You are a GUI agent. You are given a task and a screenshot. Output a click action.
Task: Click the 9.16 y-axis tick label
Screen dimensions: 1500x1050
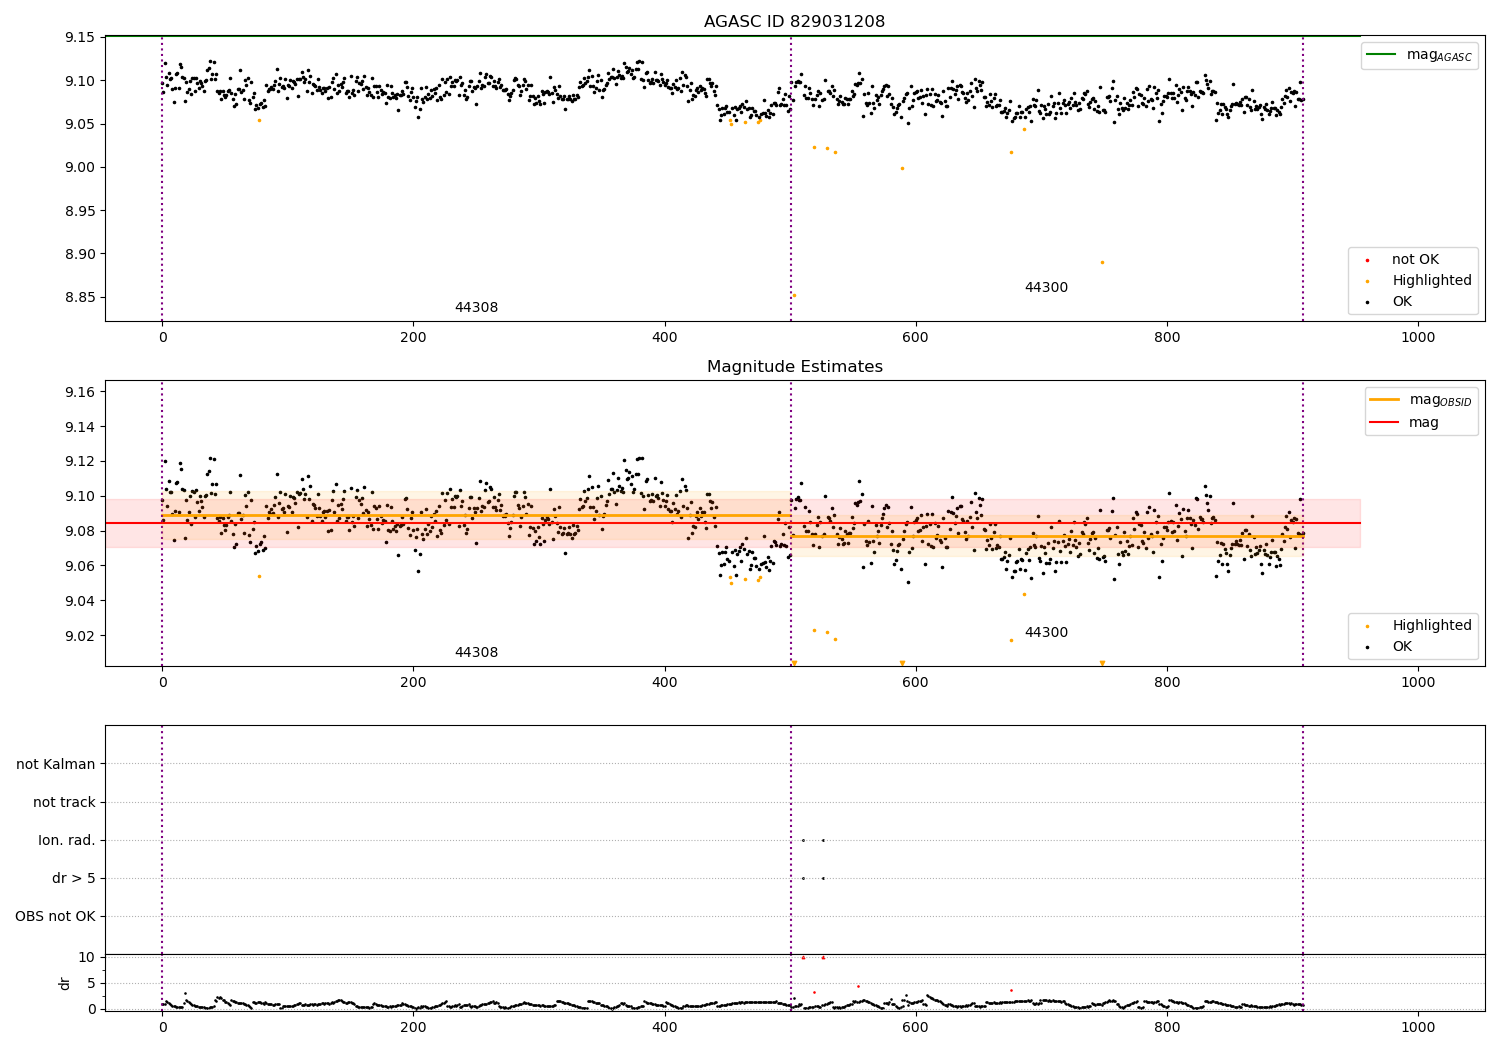pos(79,392)
